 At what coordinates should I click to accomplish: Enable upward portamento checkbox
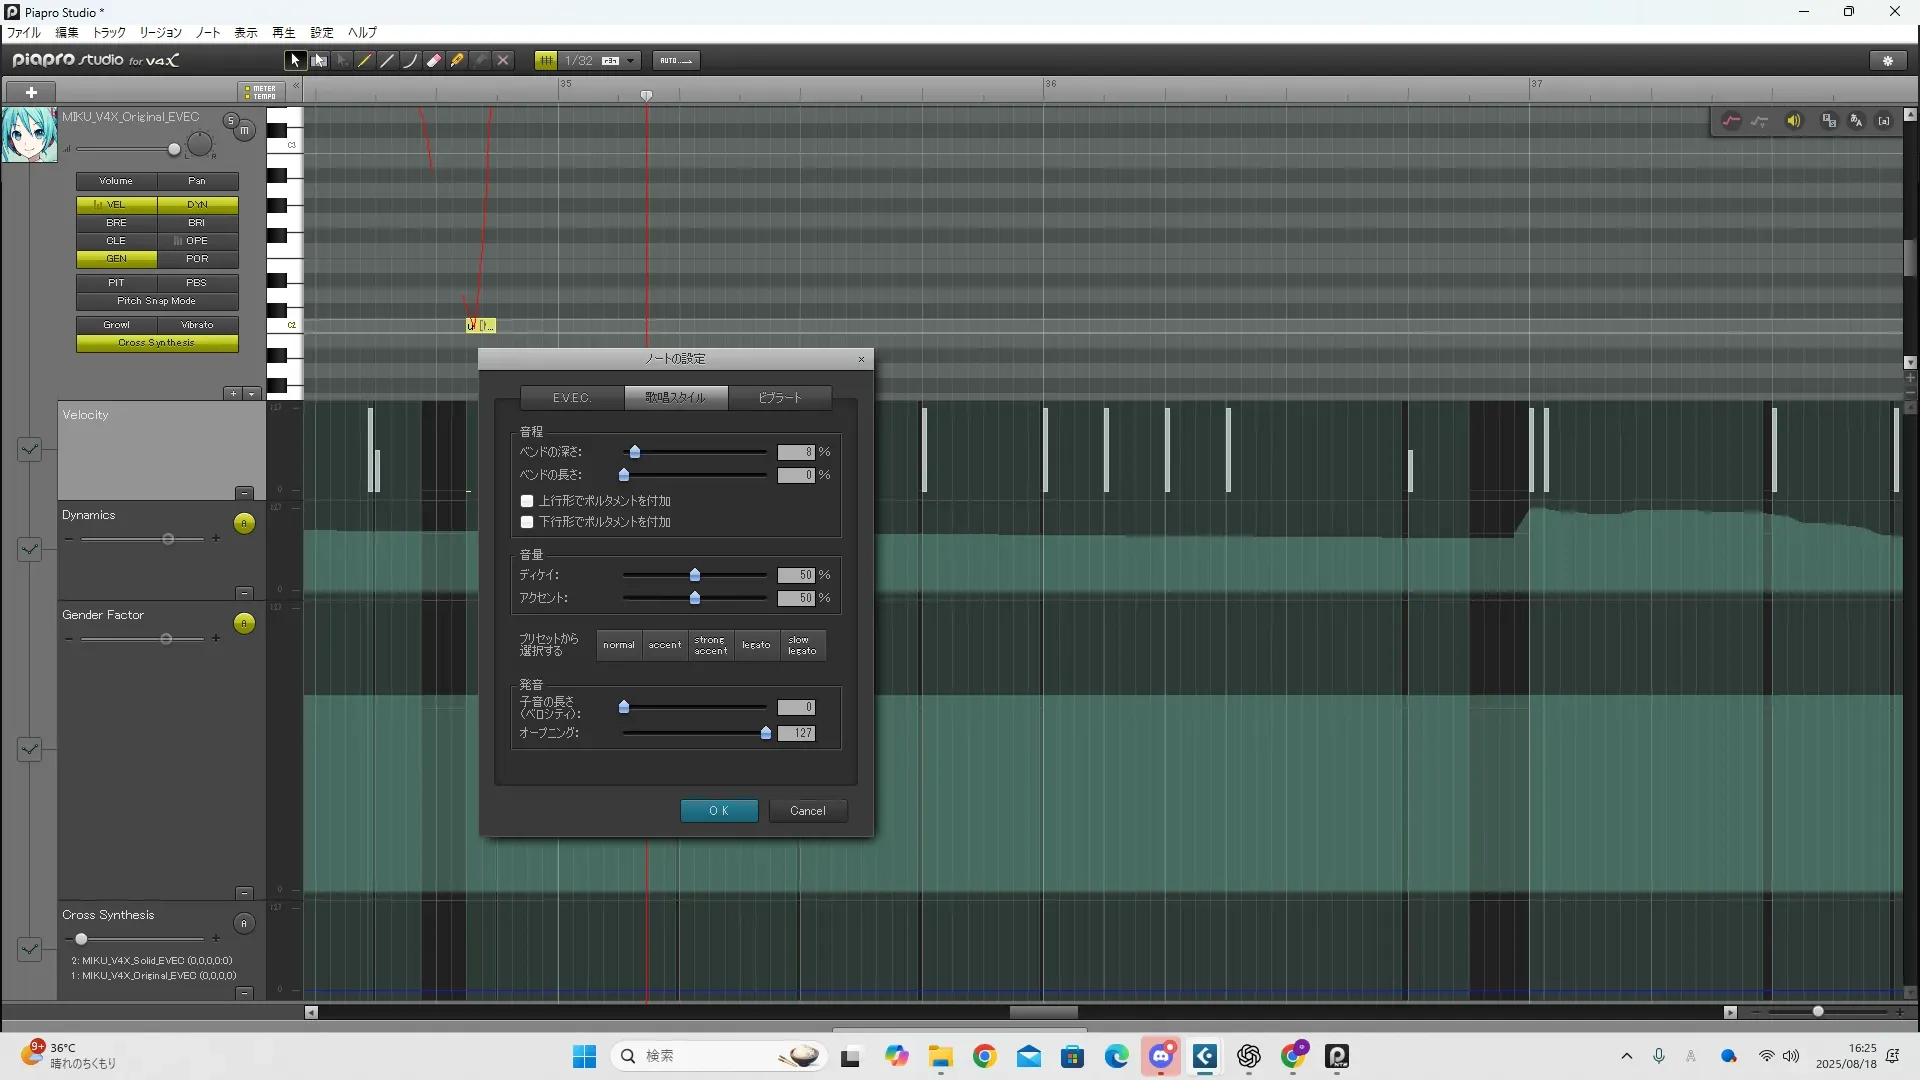(527, 501)
